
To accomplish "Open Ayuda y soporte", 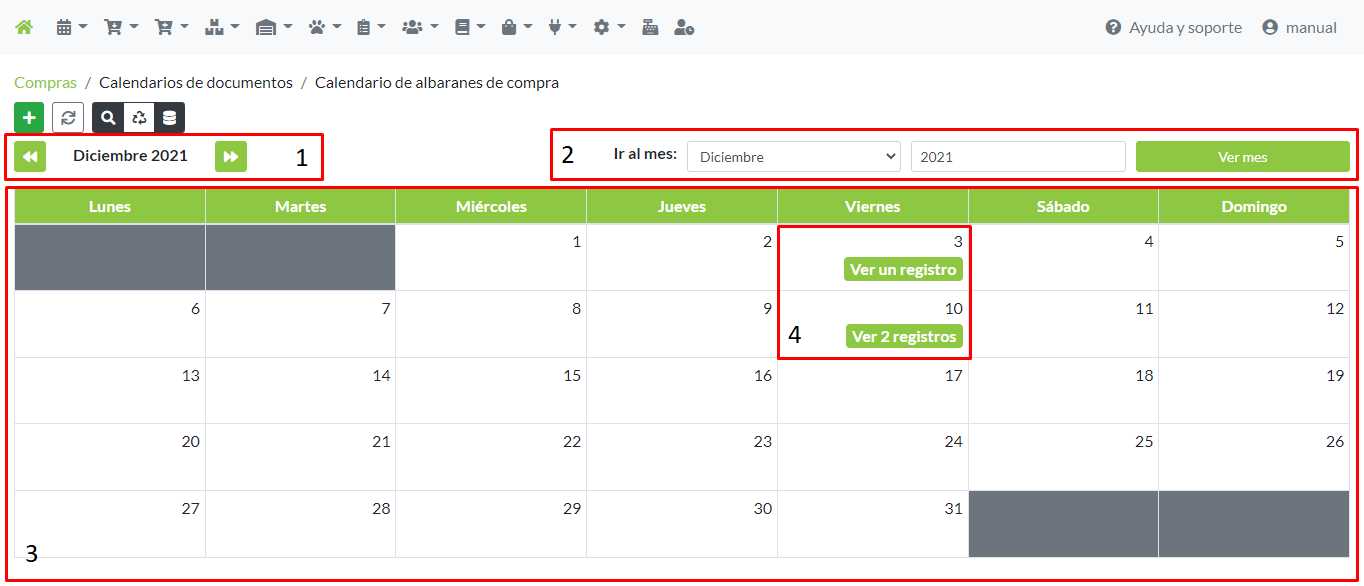I will pos(1173,28).
